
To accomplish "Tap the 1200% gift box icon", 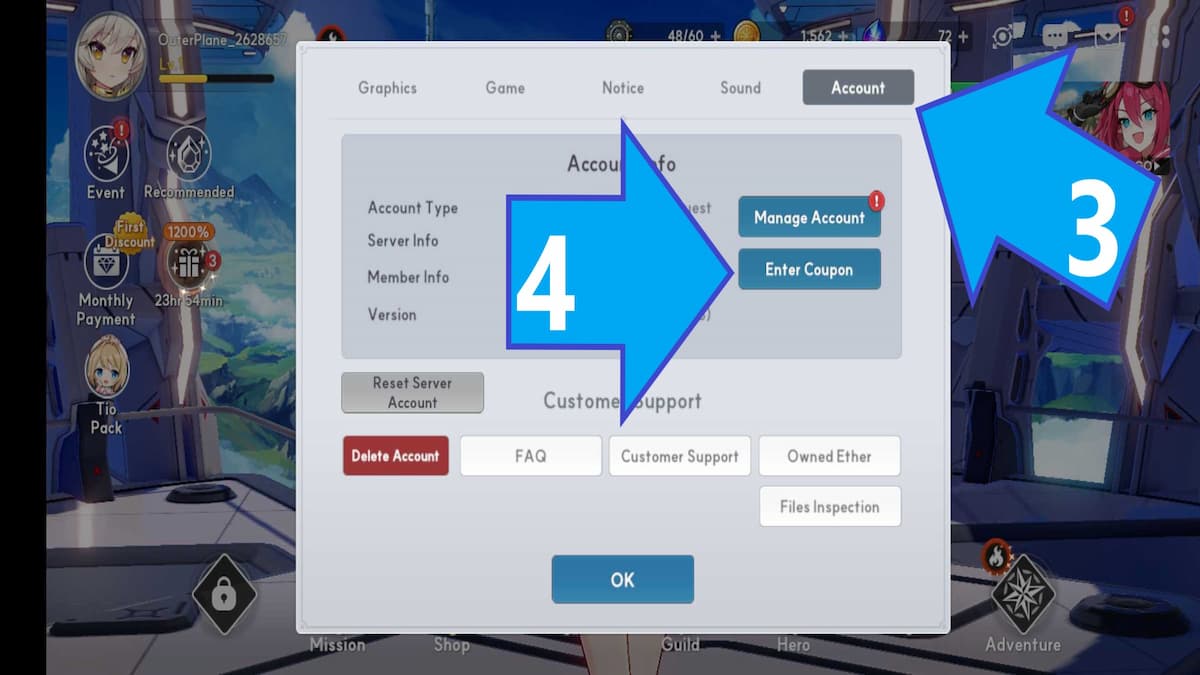I will (189, 264).
